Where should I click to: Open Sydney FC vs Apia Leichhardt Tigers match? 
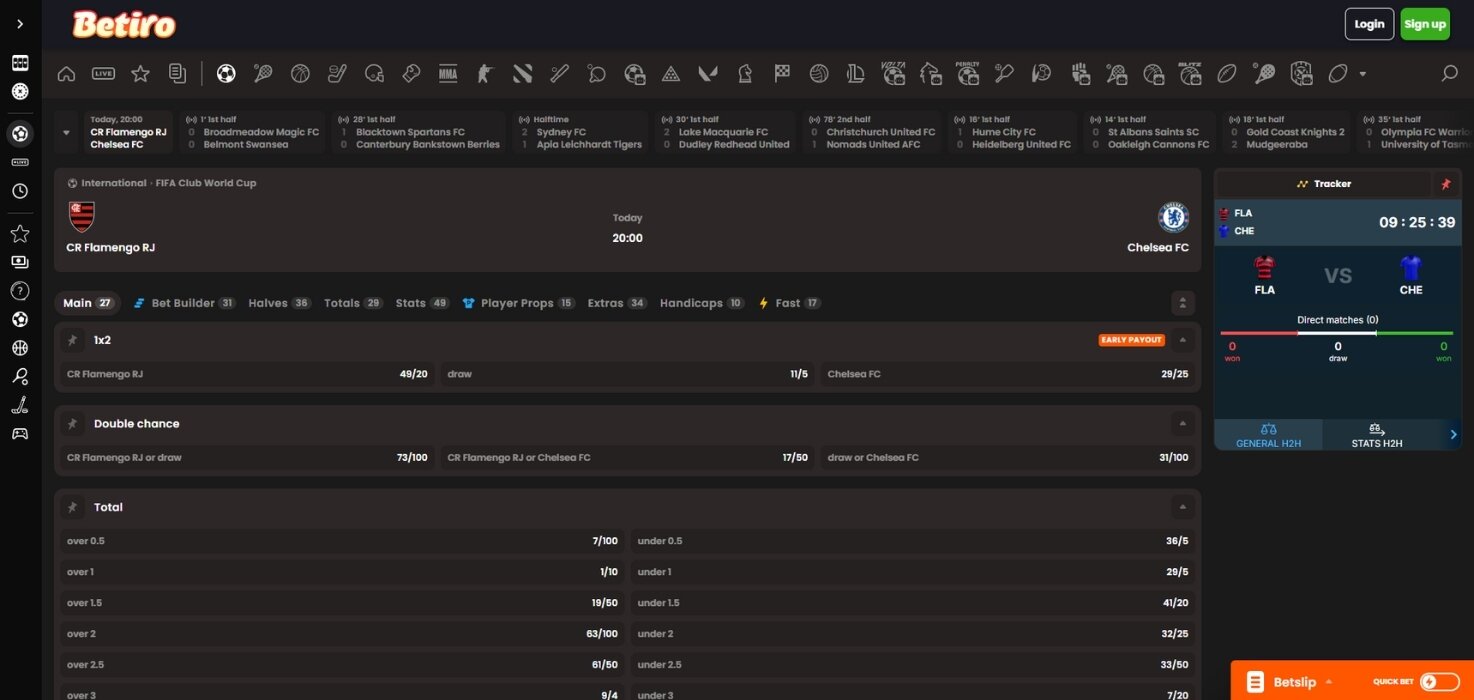click(581, 132)
